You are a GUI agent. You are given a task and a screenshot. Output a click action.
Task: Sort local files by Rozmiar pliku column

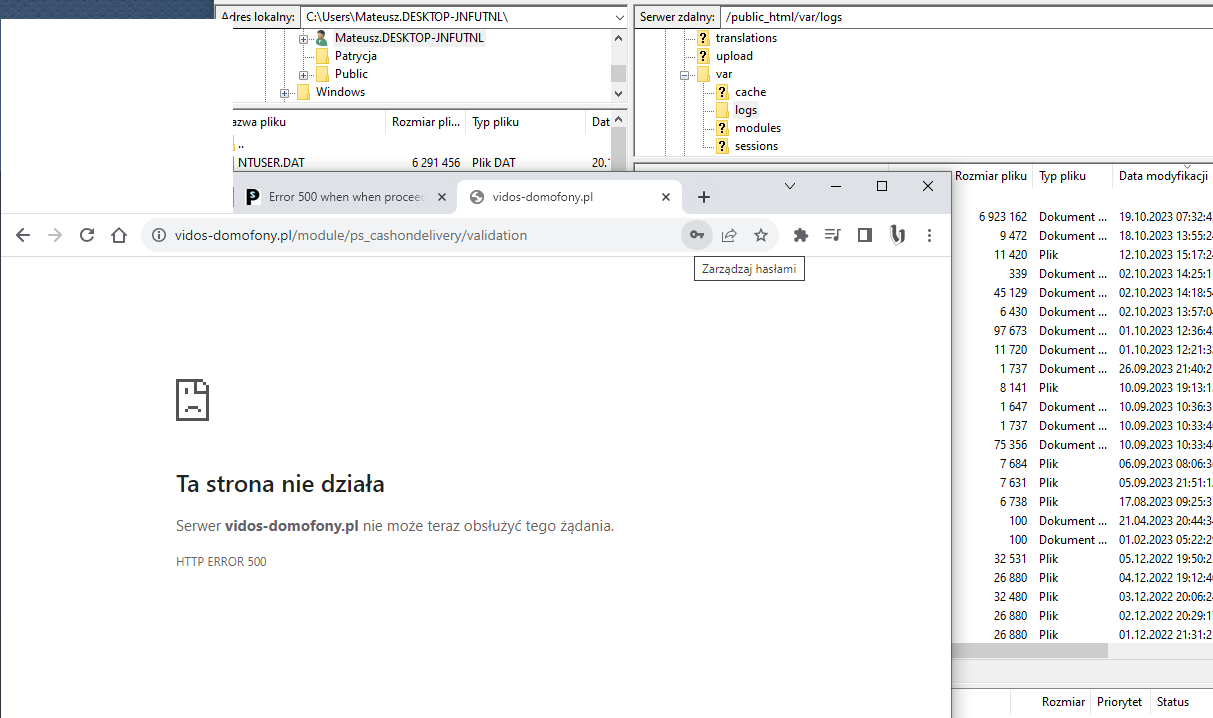426,122
